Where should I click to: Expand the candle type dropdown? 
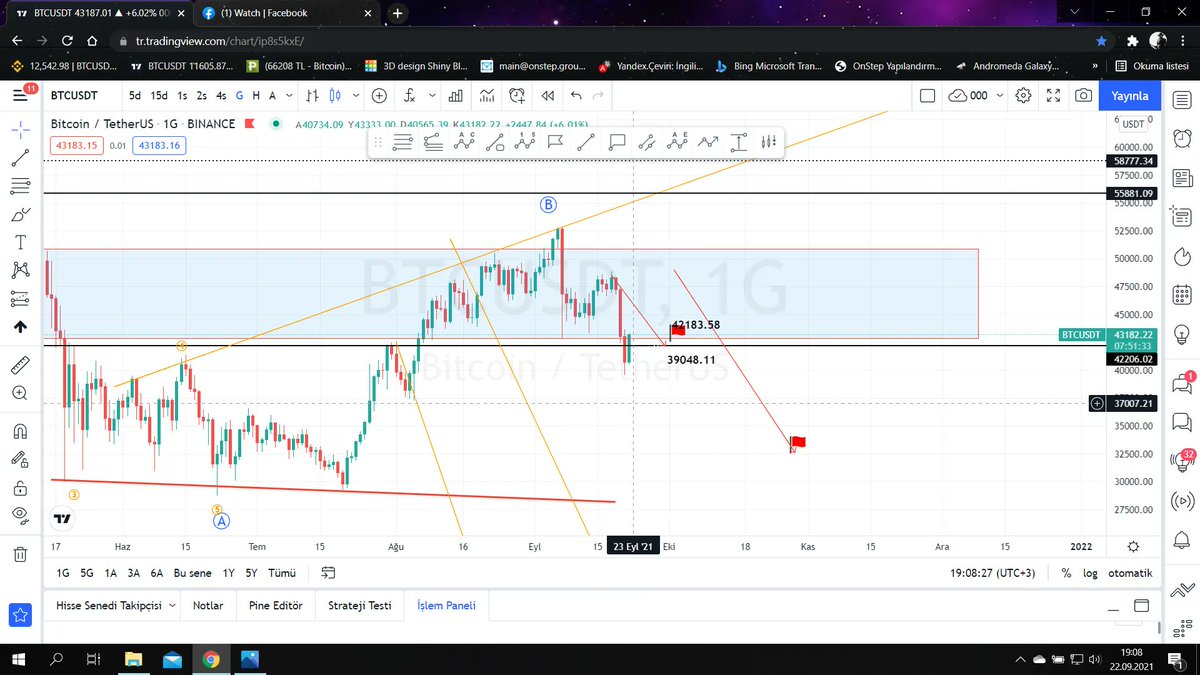coord(356,95)
